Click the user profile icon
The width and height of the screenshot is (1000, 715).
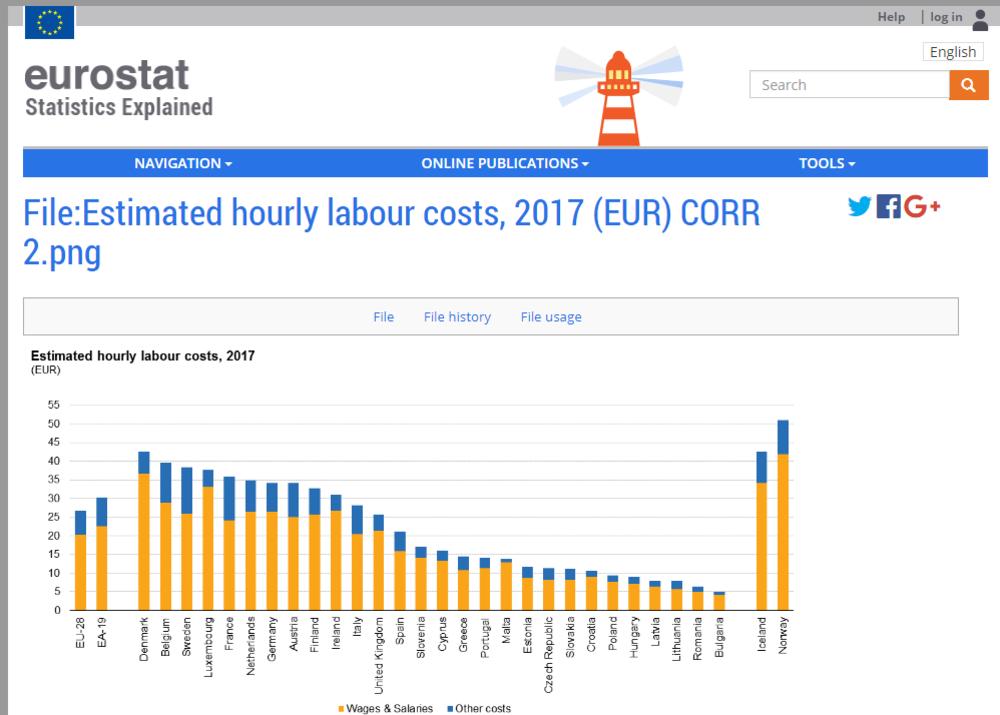coord(979,18)
